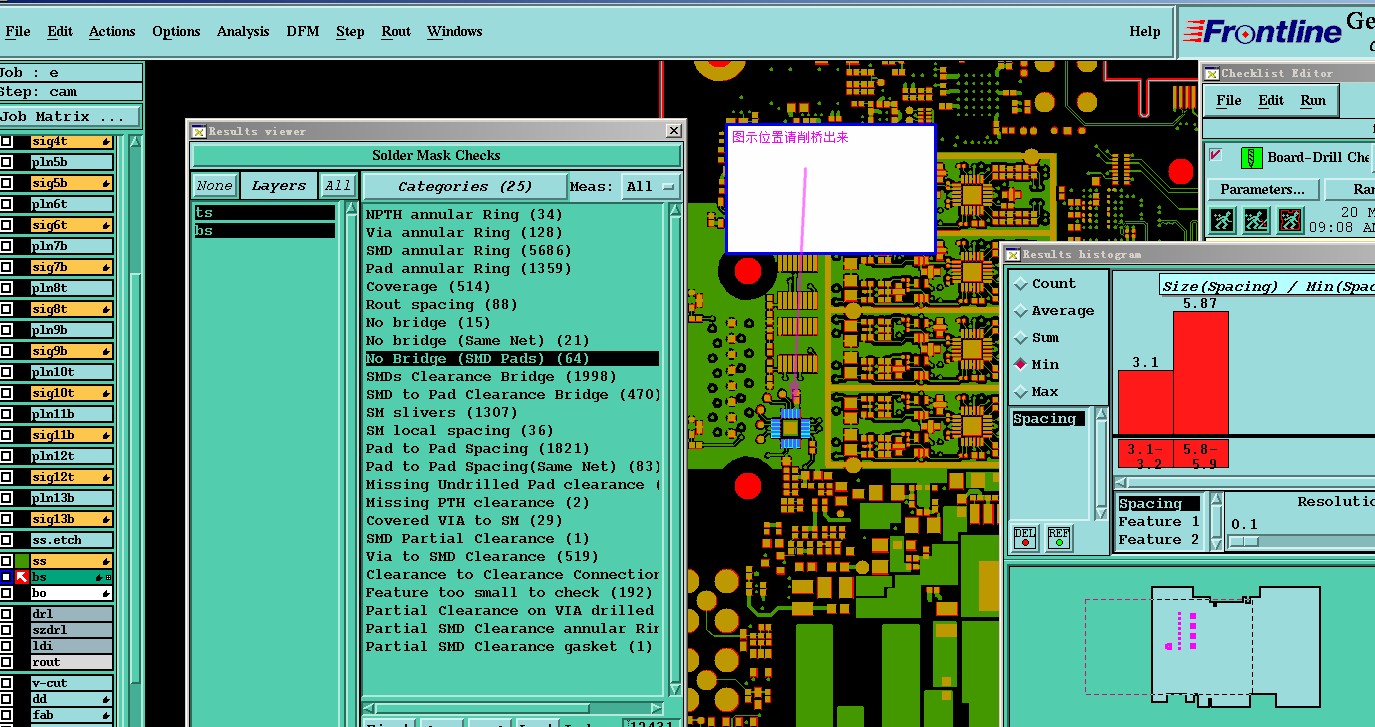Click first running-man run icon in Checklist Editor
The image size is (1375, 727).
tap(1222, 220)
